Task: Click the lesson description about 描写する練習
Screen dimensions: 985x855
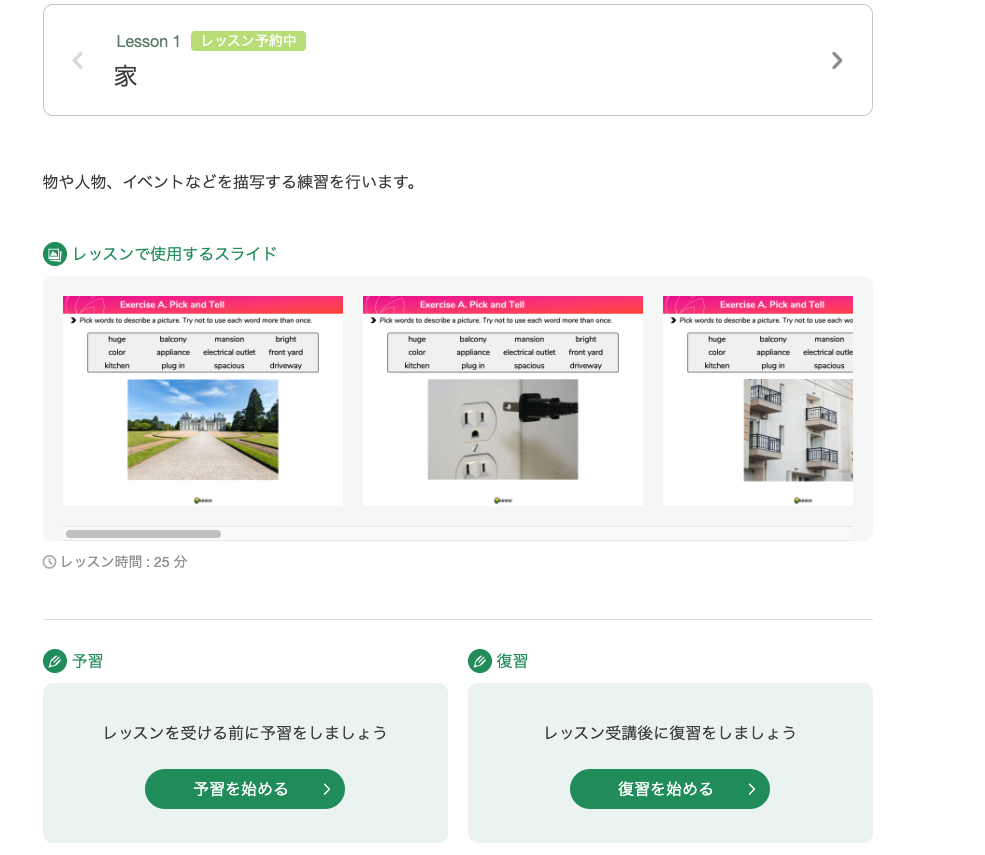Action: 230,182
